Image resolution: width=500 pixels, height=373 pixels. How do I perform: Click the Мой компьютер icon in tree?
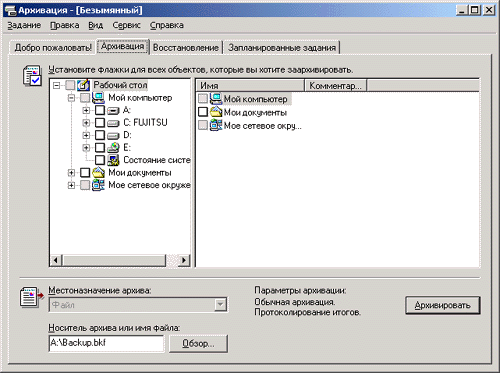click(98, 98)
